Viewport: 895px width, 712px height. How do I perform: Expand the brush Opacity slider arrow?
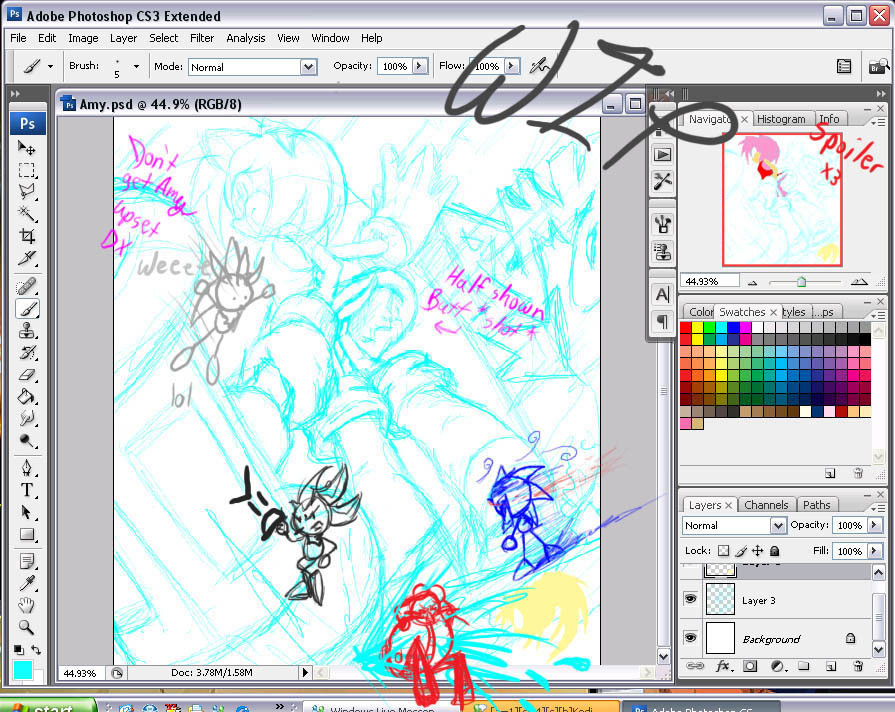pyautogui.click(x=420, y=66)
